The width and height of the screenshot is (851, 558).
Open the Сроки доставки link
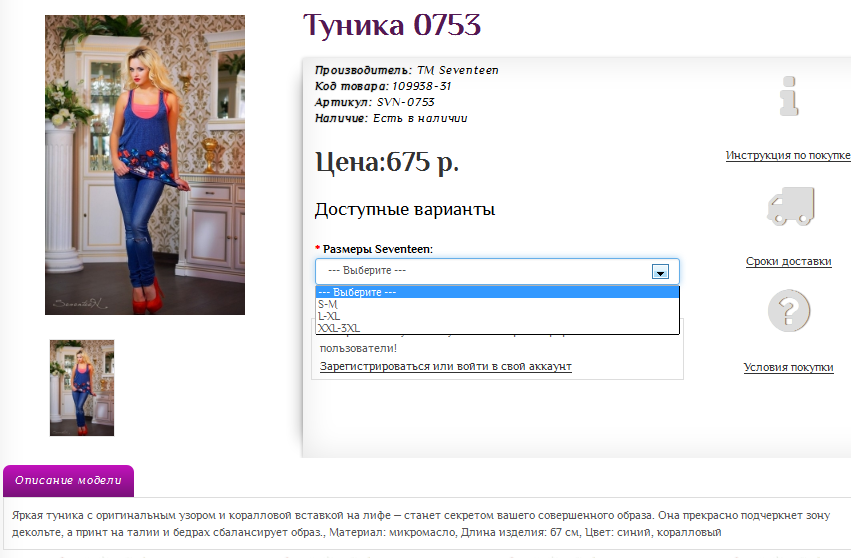point(789,262)
